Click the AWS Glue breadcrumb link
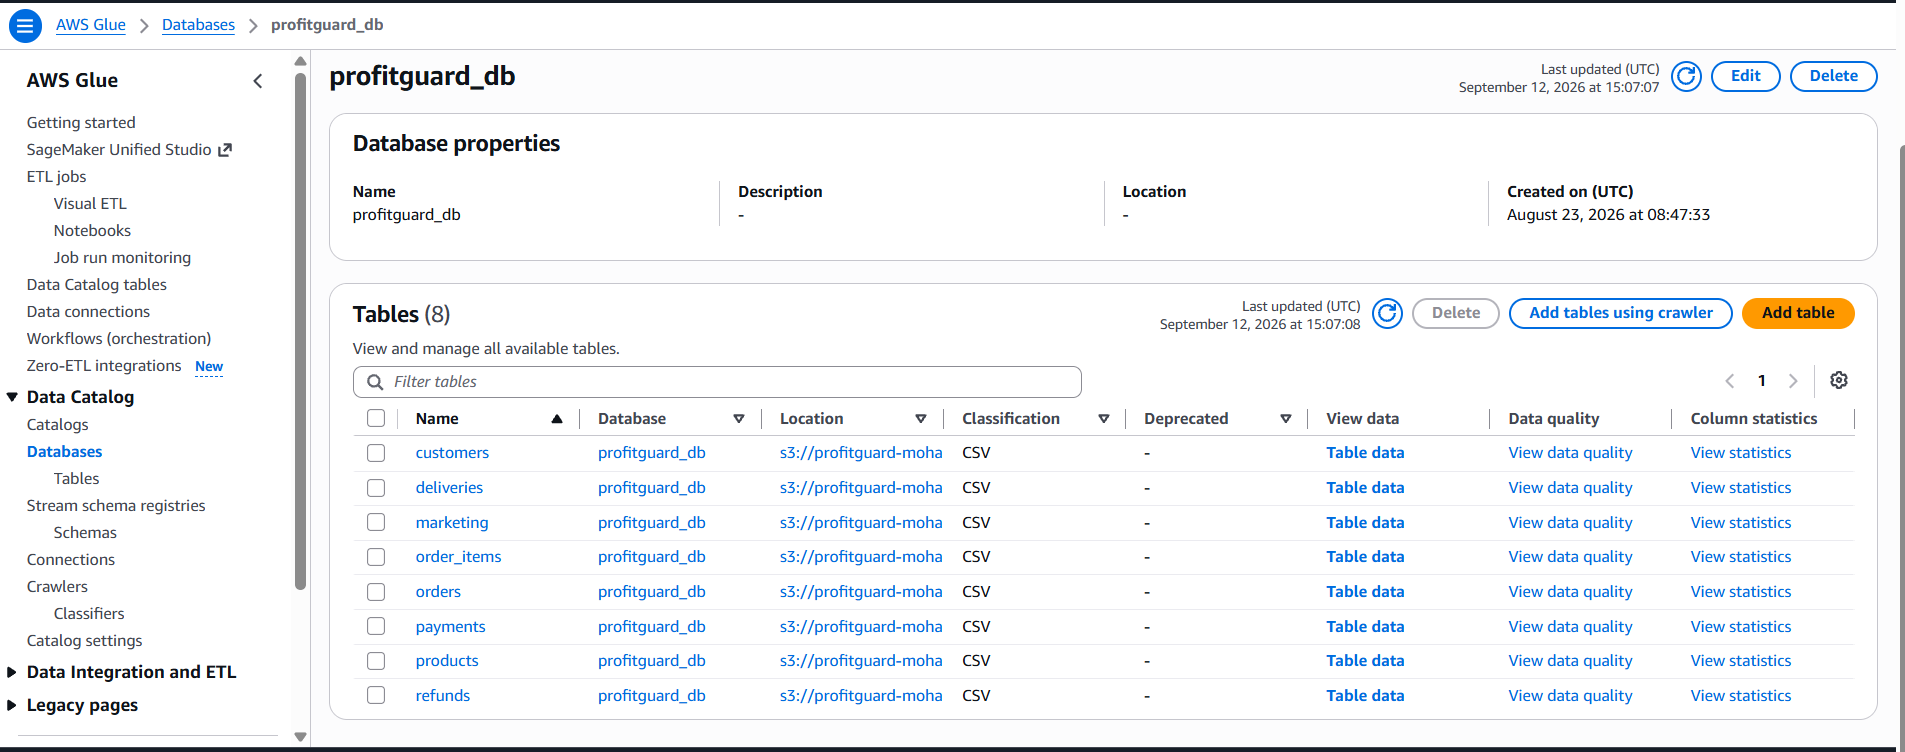1905x752 pixels. click(x=91, y=25)
